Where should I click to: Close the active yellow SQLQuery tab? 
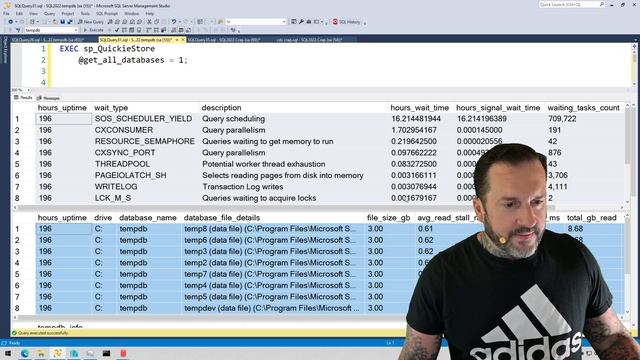[x=183, y=40]
